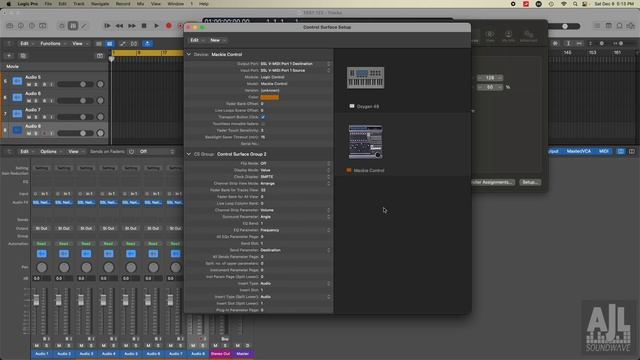Select the Oxygen 49 keyboard device thumbnail
This screenshot has height=360, width=640.
click(x=365, y=78)
